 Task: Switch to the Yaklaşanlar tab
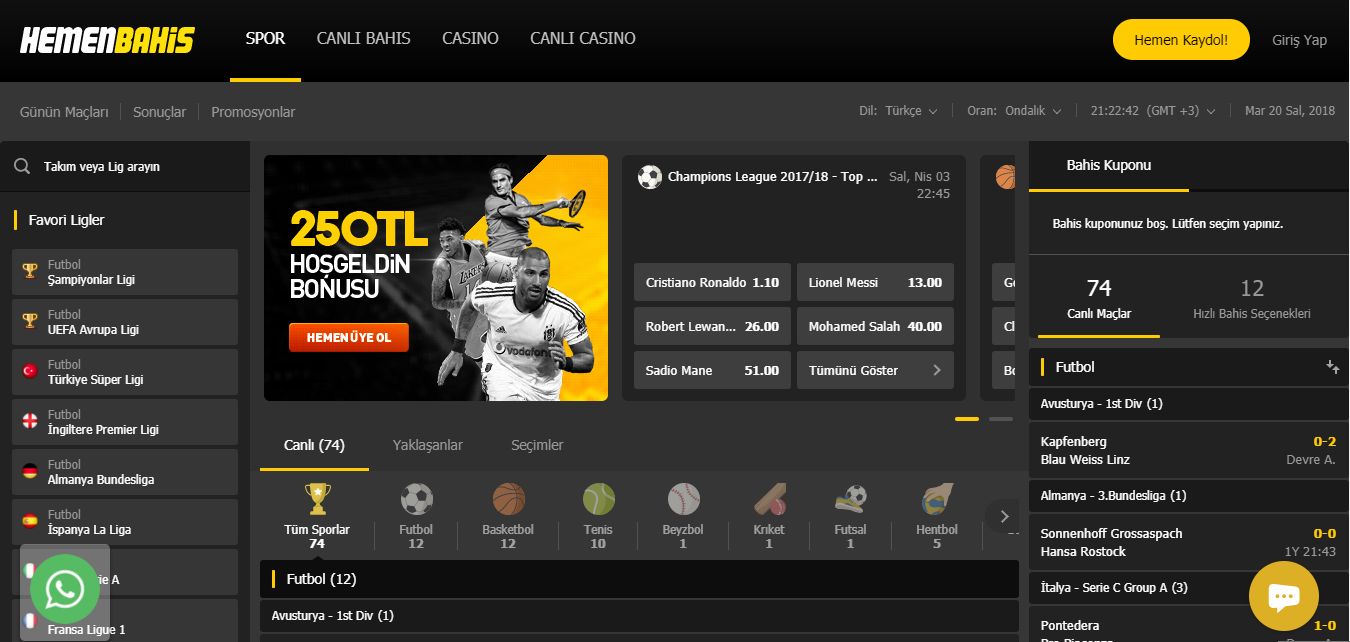click(x=427, y=445)
